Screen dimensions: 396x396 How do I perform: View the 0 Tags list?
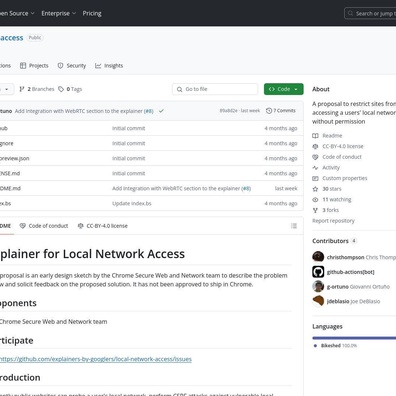coord(70,89)
